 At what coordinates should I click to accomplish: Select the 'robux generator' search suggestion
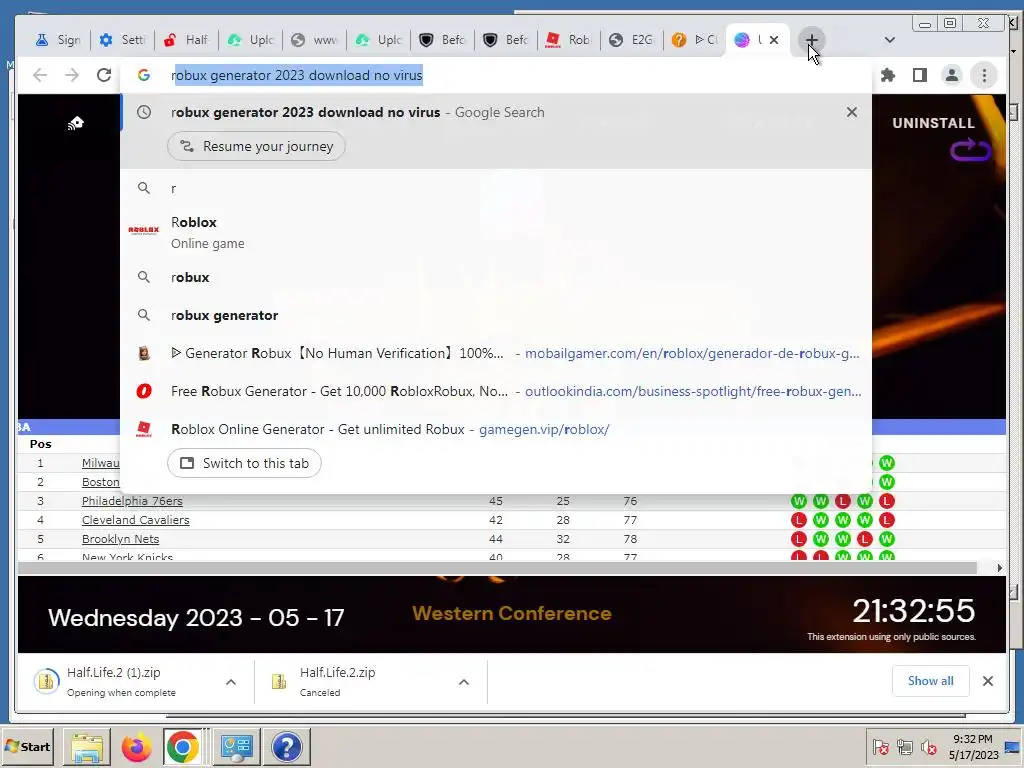click(496, 315)
